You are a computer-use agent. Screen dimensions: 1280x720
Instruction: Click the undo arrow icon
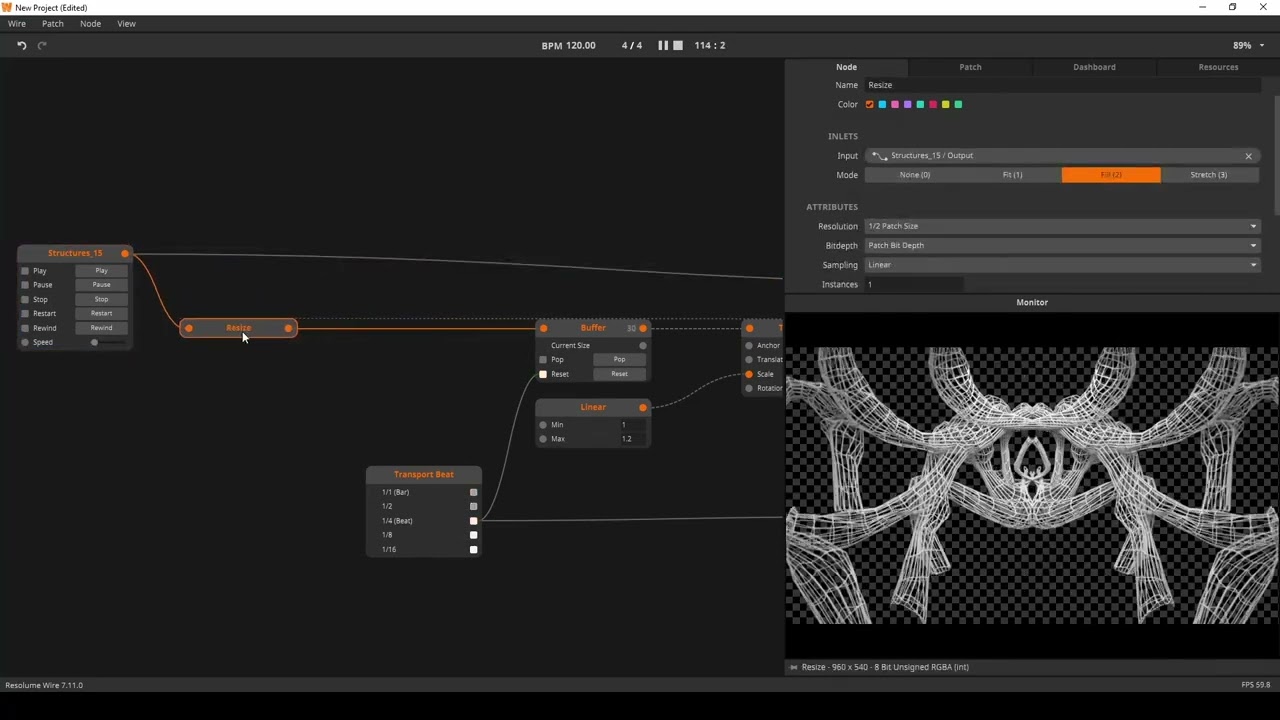(21, 45)
